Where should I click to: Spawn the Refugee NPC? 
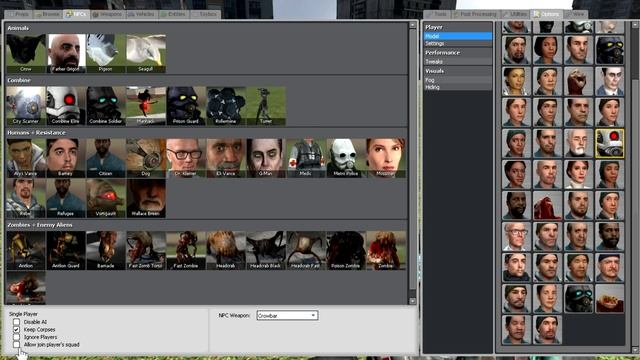[x=66, y=198]
